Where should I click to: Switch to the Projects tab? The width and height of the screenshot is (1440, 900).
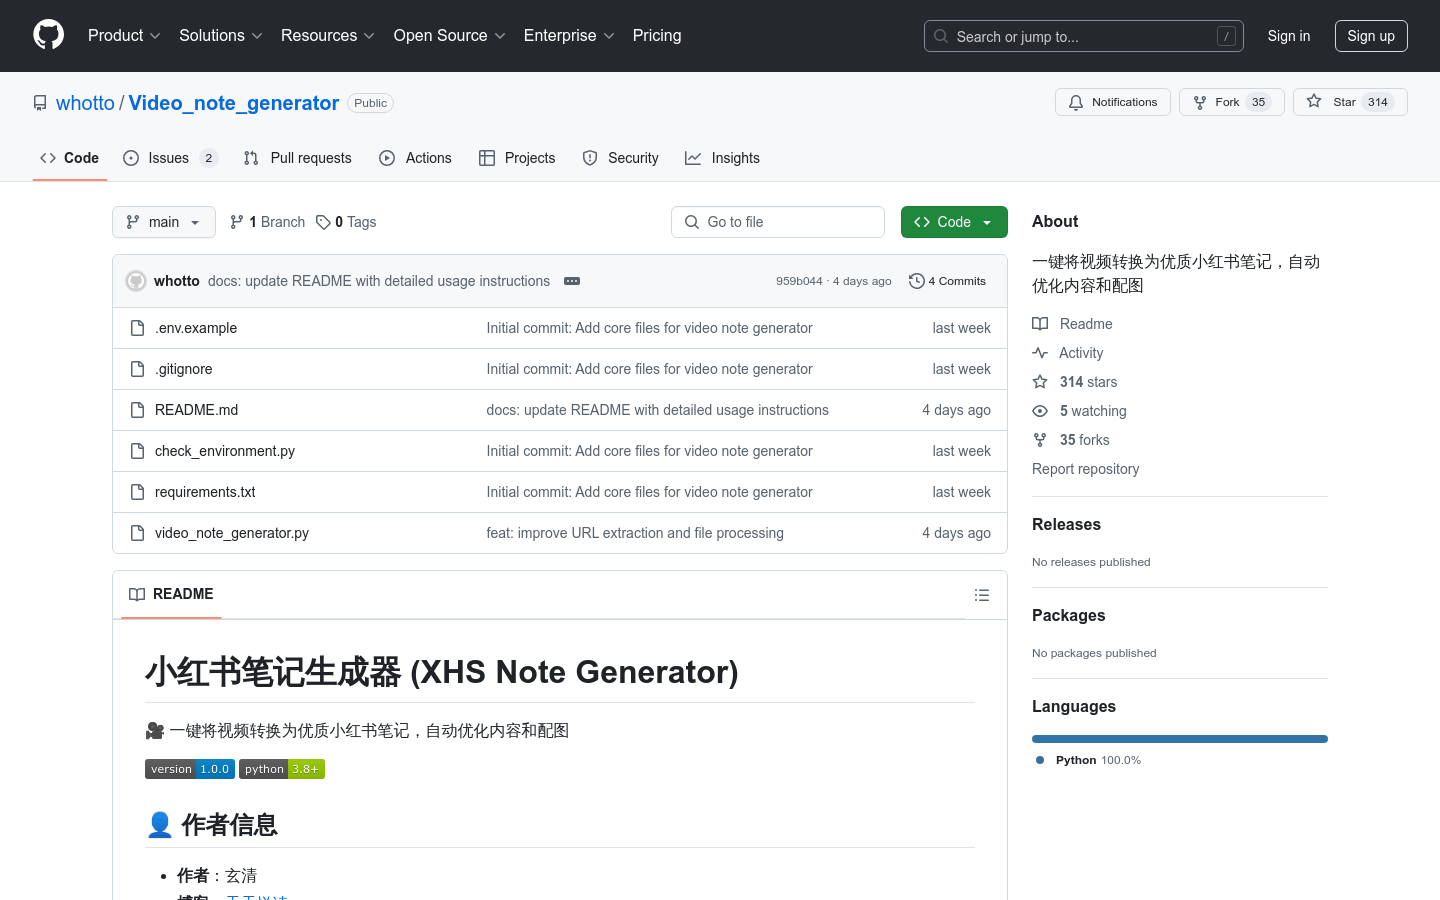click(517, 158)
